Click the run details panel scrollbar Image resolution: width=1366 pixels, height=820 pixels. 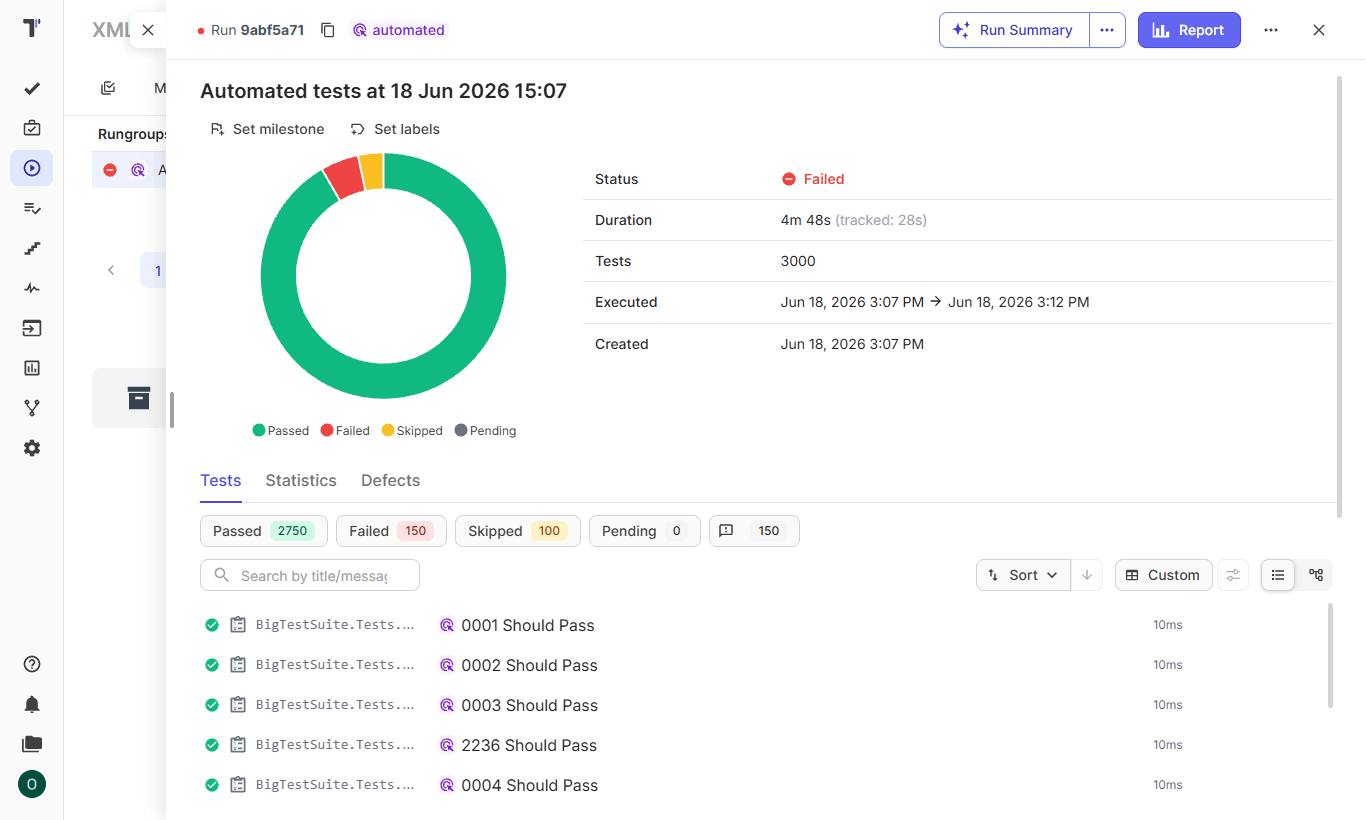[x=1339, y=296]
